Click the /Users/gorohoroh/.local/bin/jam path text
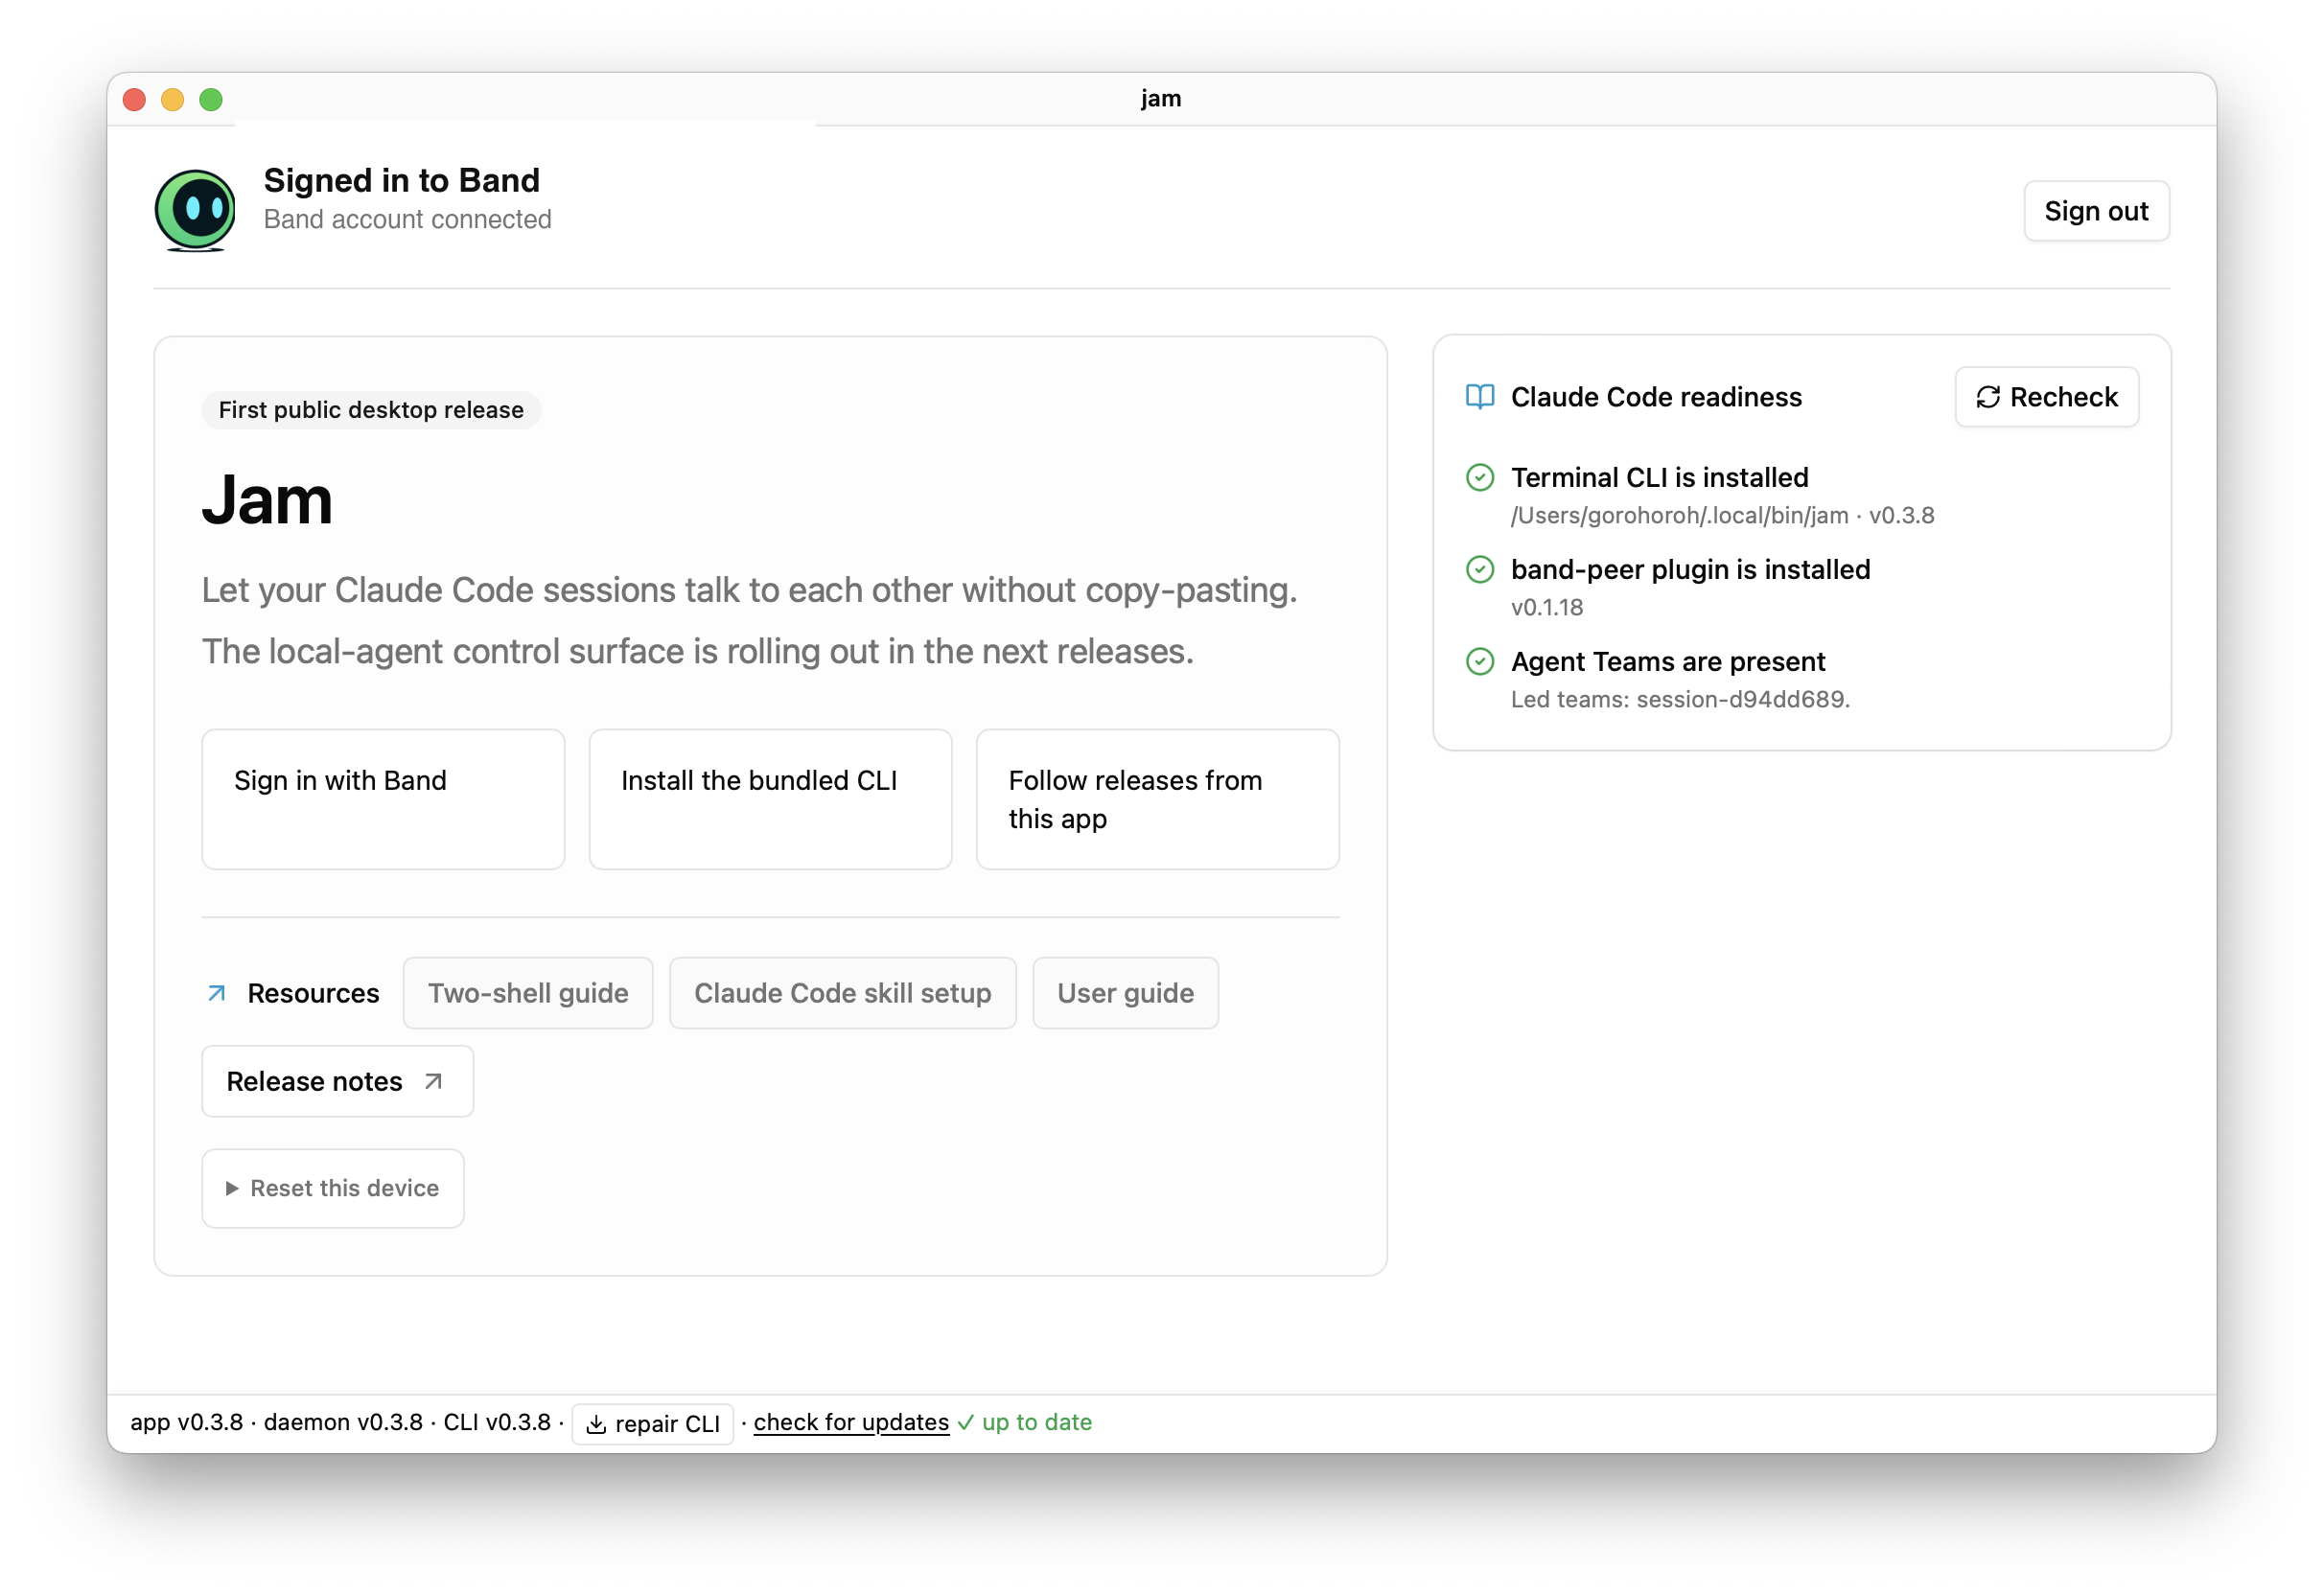2324x1595 pixels. click(1679, 515)
